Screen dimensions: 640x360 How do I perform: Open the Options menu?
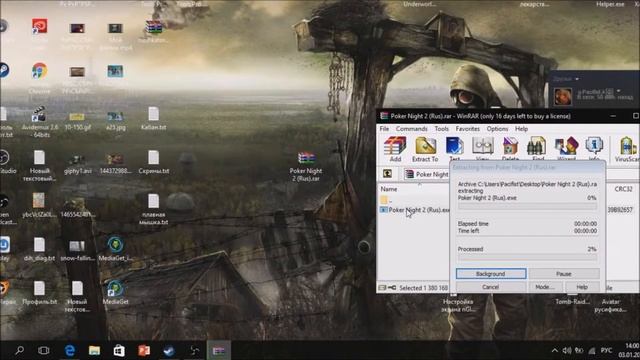(497, 129)
